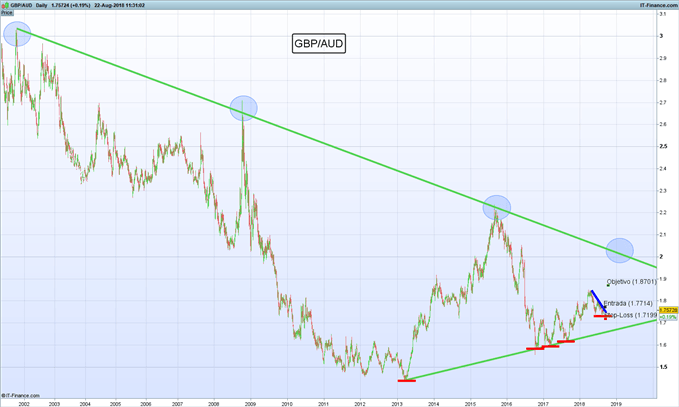Image resolution: width=679 pixels, height=407 pixels.
Task: Click the "3" level on the price axis
Action: (x=661, y=36)
